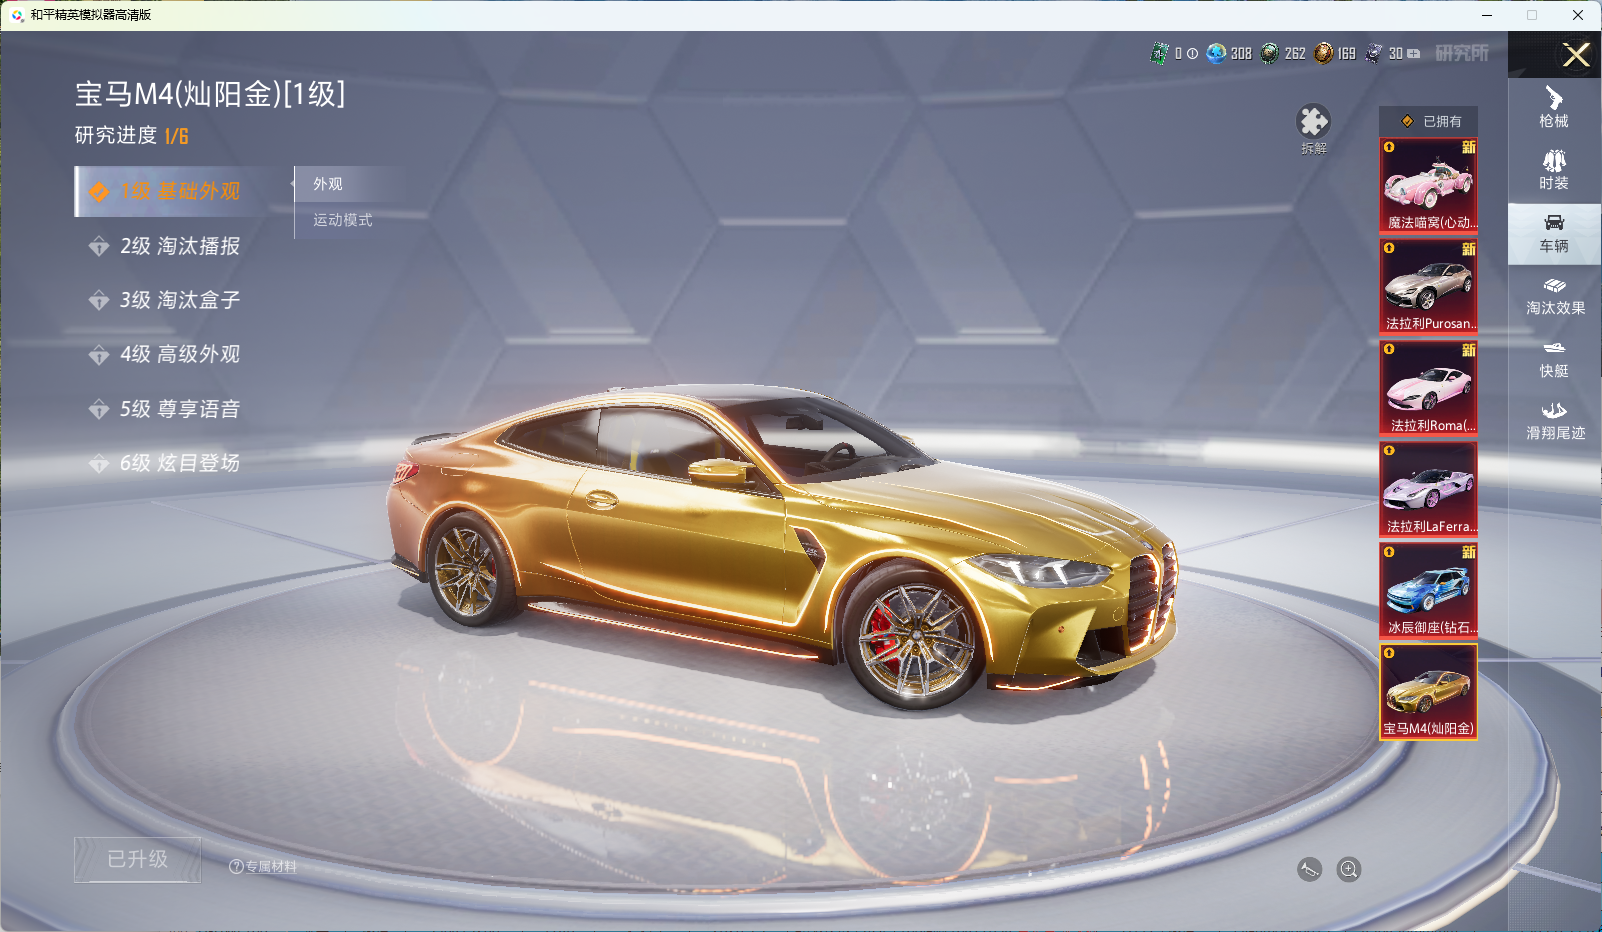The width and height of the screenshot is (1602, 932).
Task: Select the 2级 淘汰播报 level
Action: [180, 246]
